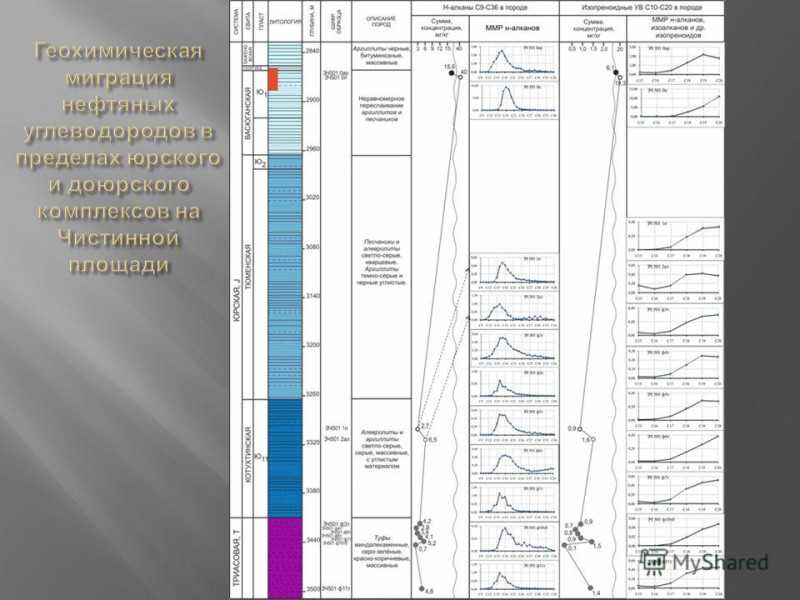The width and height of the screenshot is (800, 600).
Task: Click the "ОПИСАНИЕ ПОРОД" column header
Action: (381, 21)
